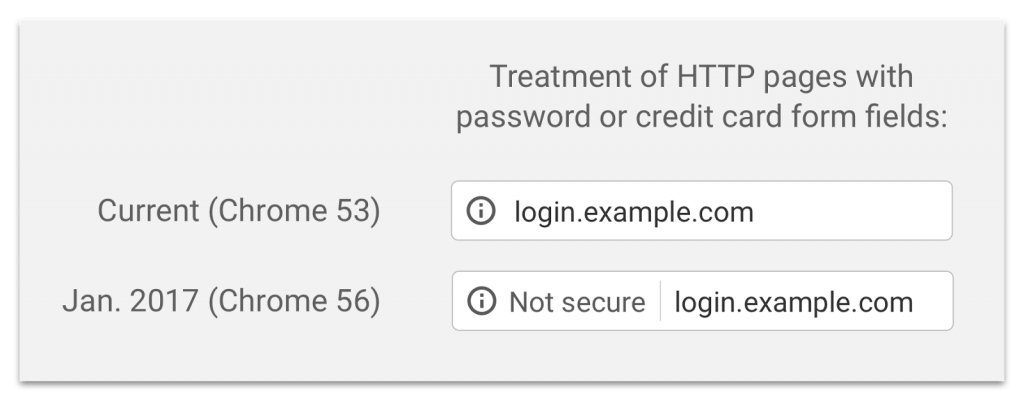Select the login.example.com URL in Chrome 53 bar
This screenshot has height=401, width=1024.
pos(633,211)
